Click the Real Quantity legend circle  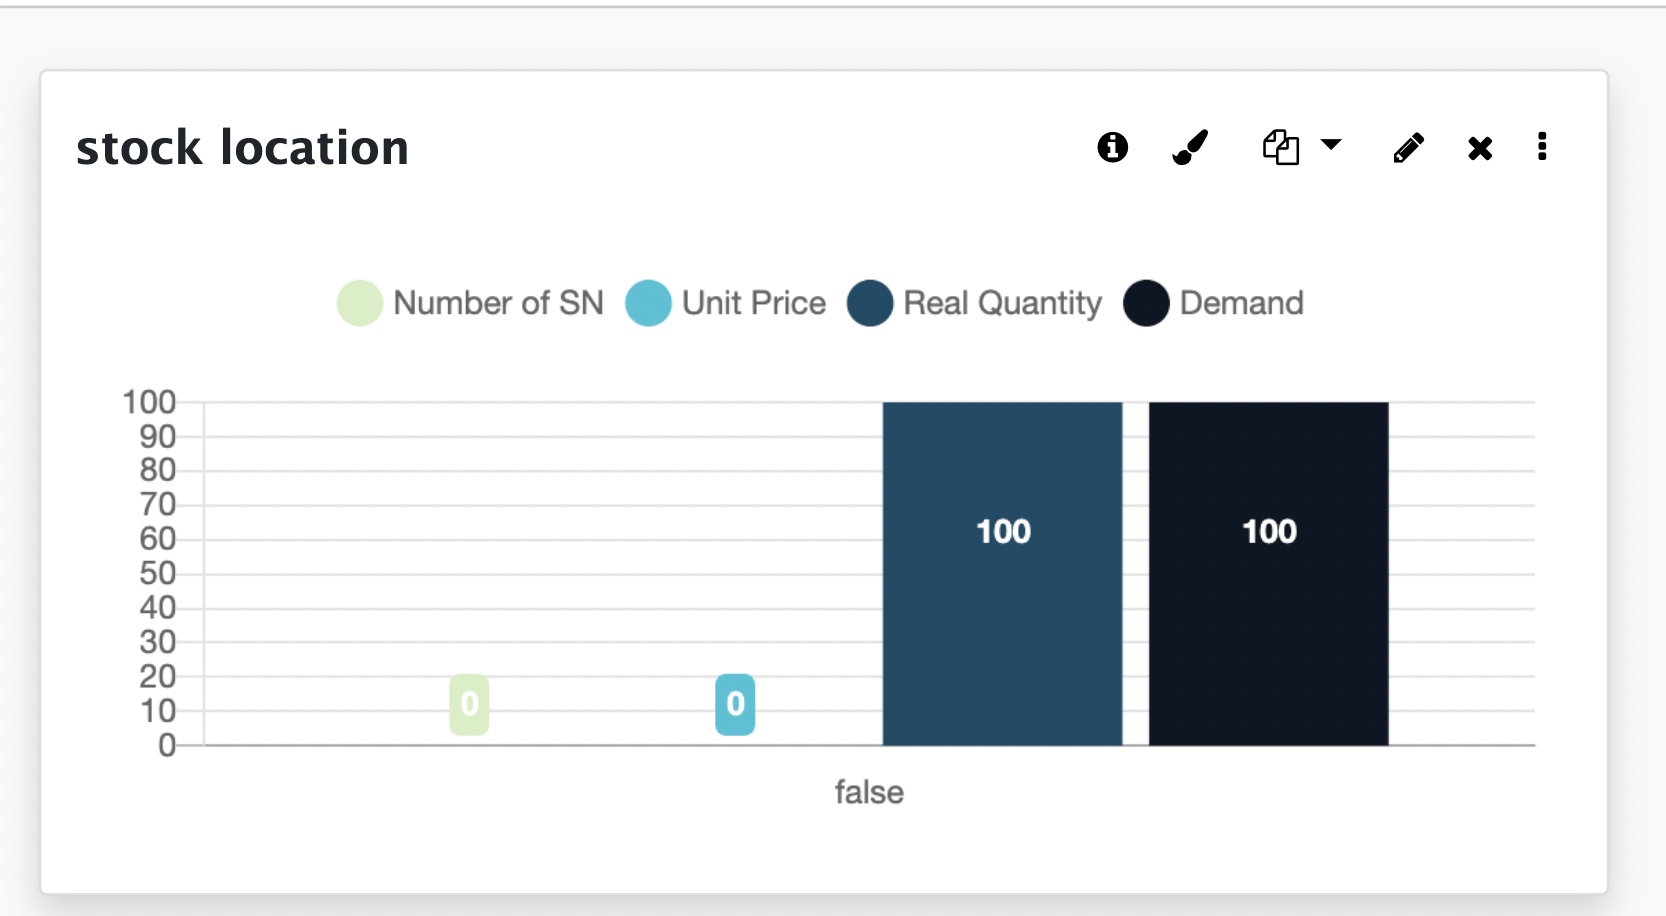(870, 303)
